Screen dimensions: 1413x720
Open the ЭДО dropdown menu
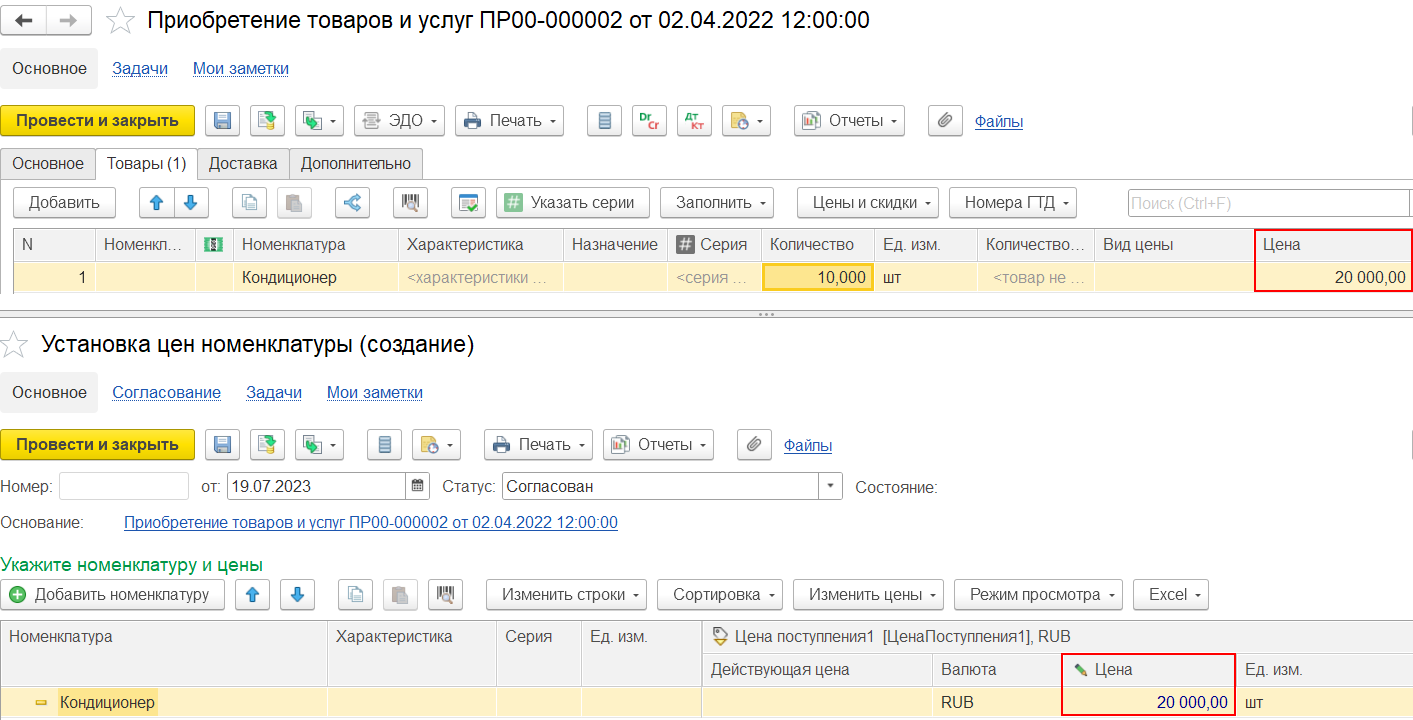pyautogui.click(x=399, y=121)
